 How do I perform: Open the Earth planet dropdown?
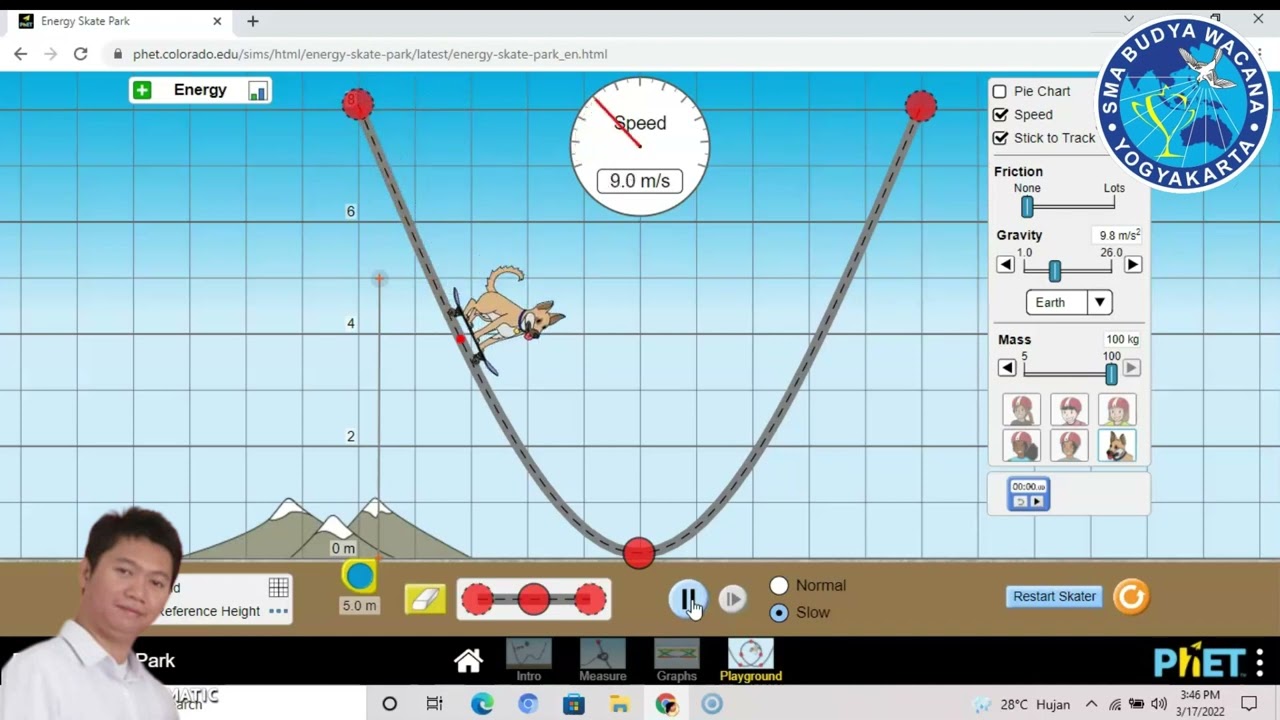tap(1069, 302)
